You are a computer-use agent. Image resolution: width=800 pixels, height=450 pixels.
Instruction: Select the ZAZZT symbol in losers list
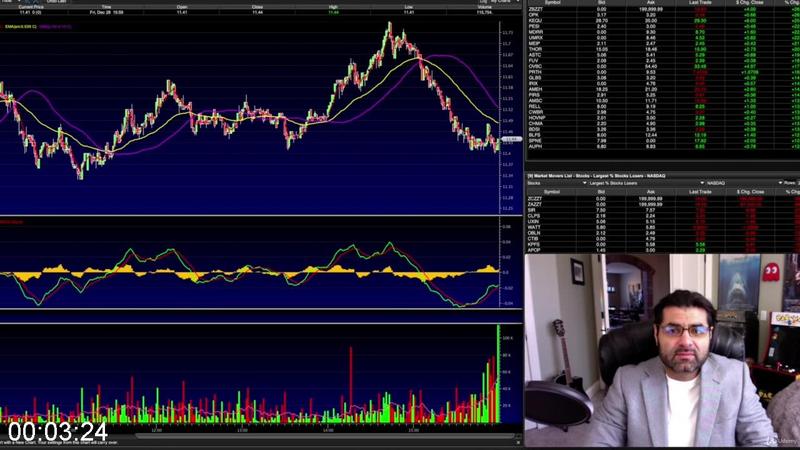pos(535,204)
